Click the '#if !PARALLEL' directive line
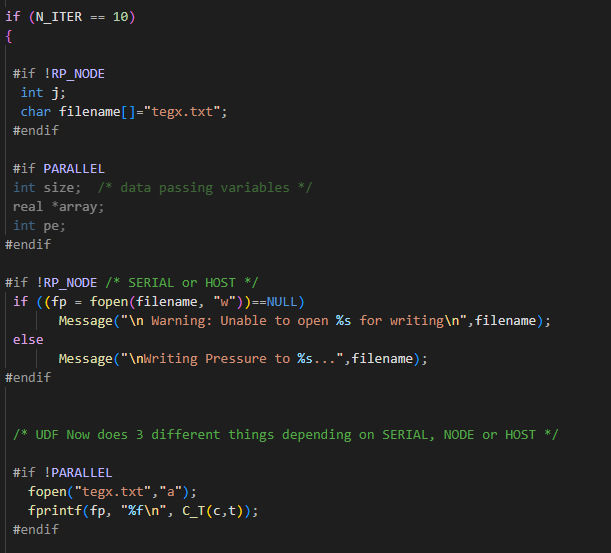 pos(62,472)
